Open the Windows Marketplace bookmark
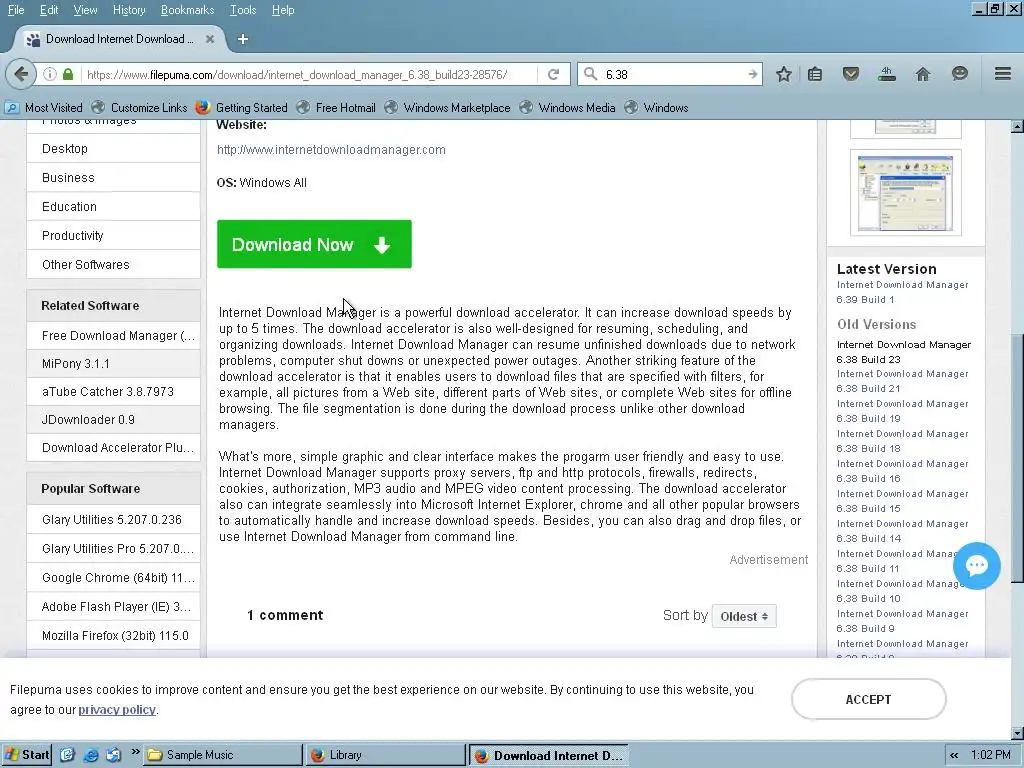1024x768 pixels. (x=447, y=108)
